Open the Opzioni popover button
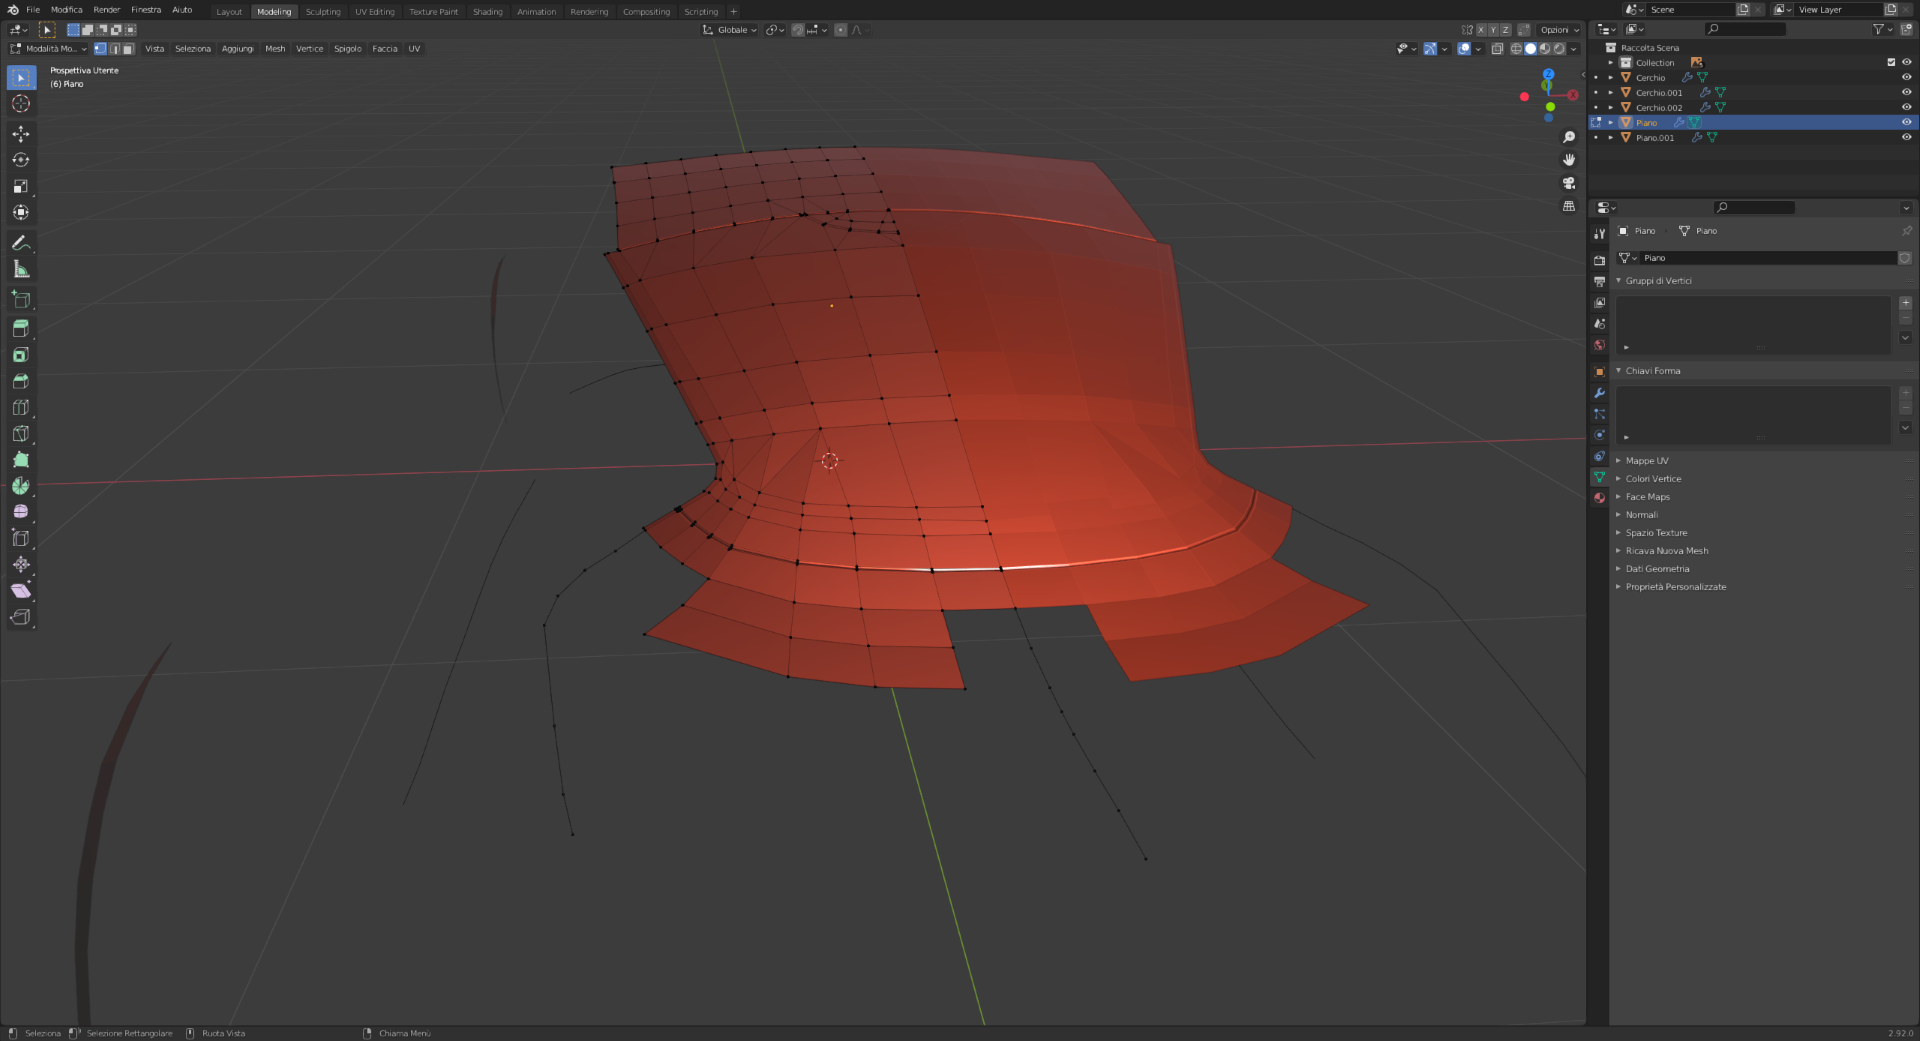Image resolution: width=1920 pixels, height=1041 pixels. [1558, 30]
